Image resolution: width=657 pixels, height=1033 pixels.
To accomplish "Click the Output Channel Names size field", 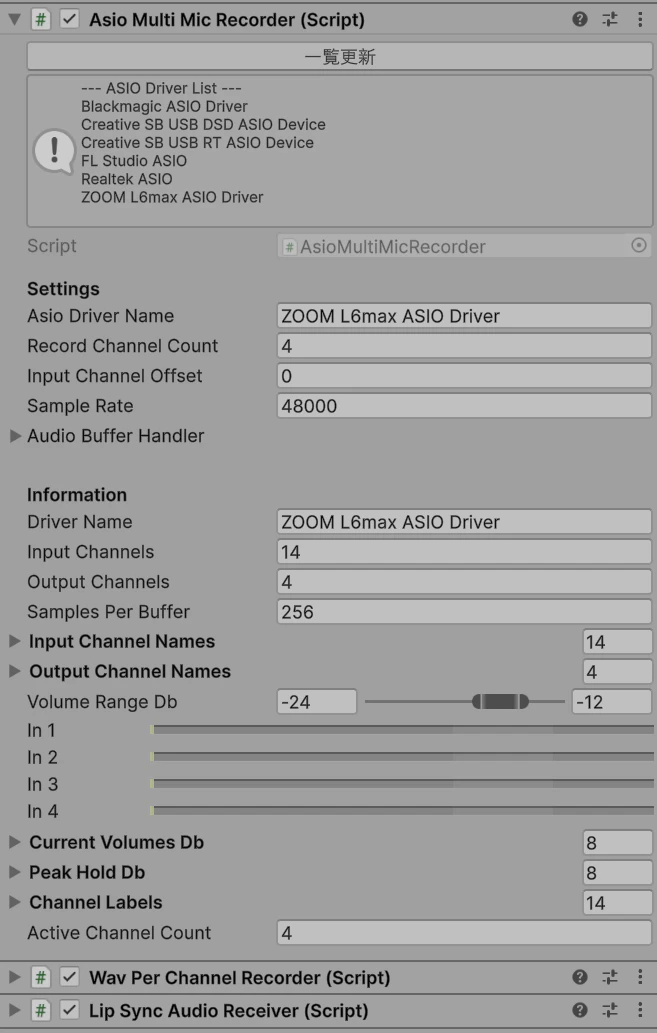I will [617, 671].
